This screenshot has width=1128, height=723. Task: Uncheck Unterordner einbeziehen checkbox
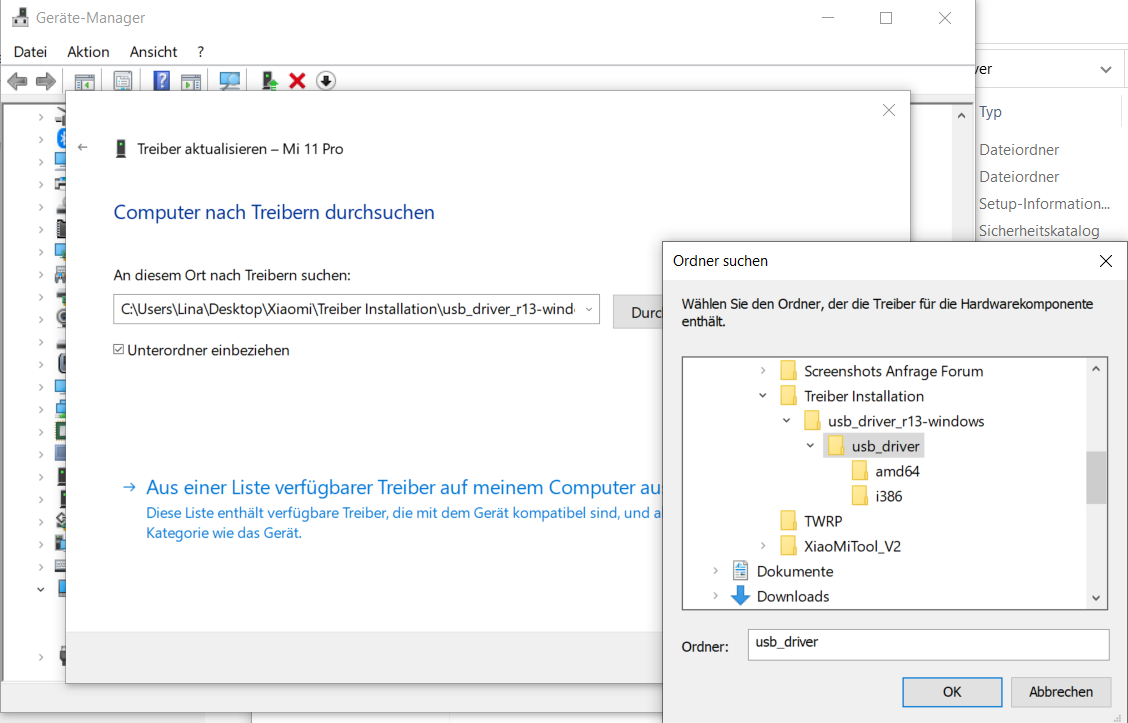(x=119, y=350)
